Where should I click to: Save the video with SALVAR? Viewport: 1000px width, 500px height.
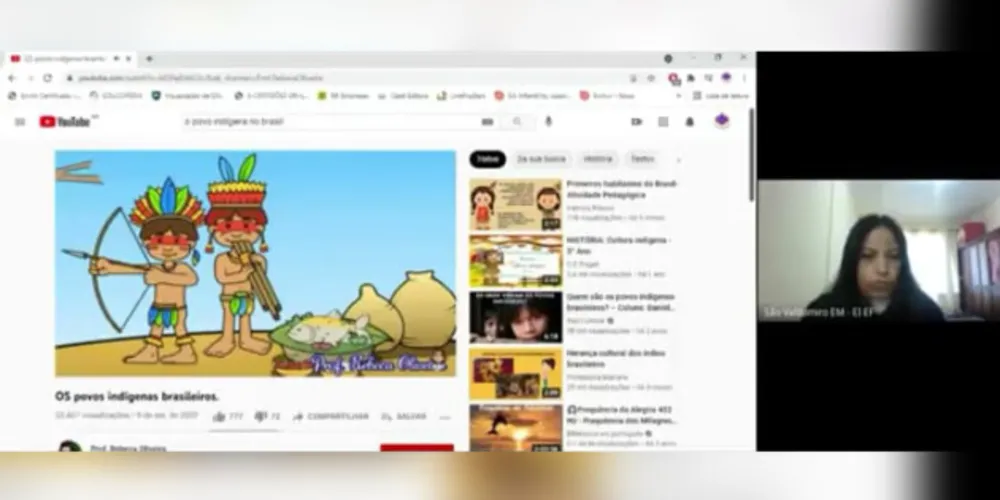(x=404, y=416)
